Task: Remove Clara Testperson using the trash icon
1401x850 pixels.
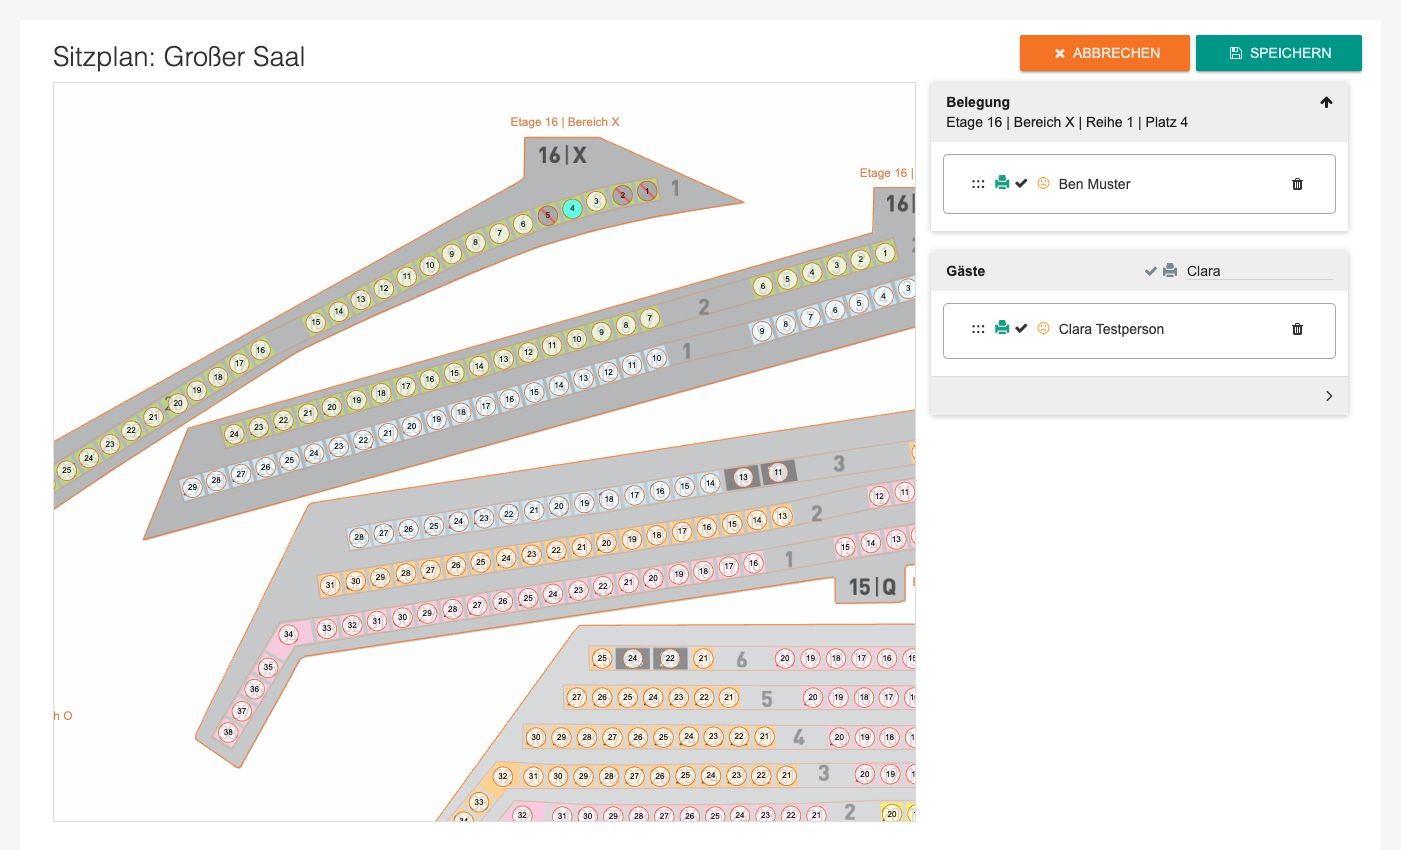Action: click(x=1297, y=329)
